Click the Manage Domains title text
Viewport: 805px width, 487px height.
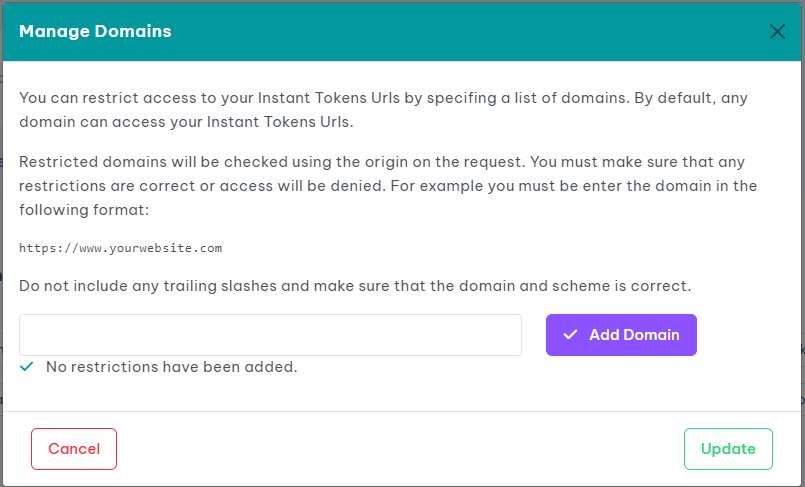[x=95, y=31]
